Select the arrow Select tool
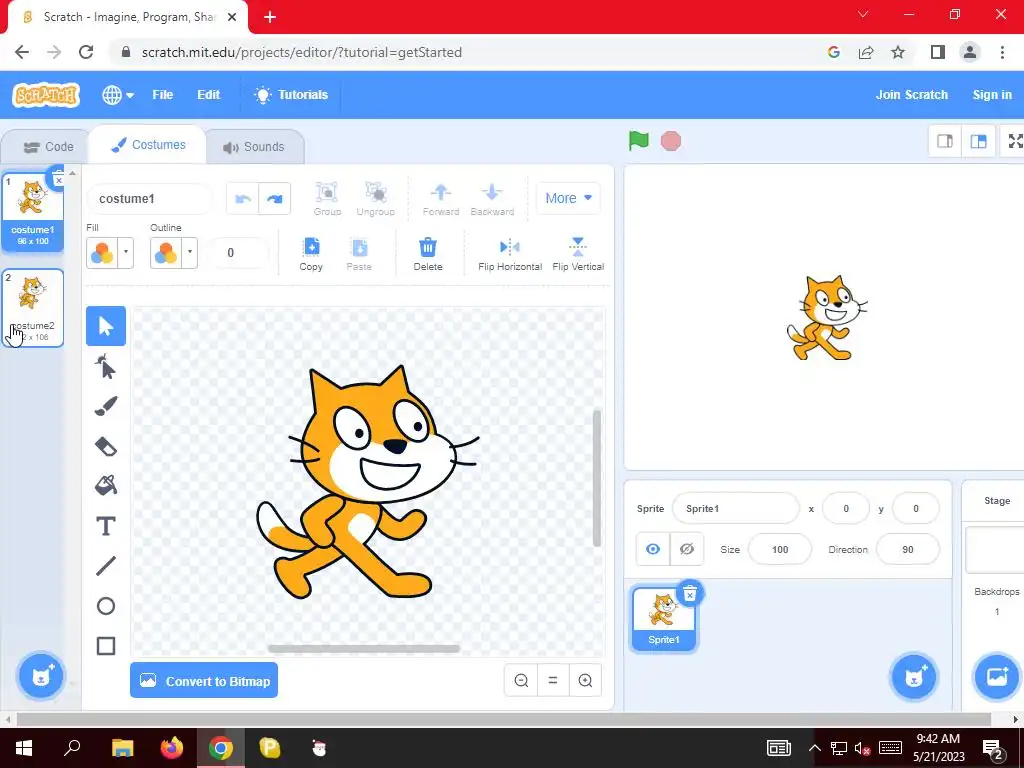 [x=106, y=325]
